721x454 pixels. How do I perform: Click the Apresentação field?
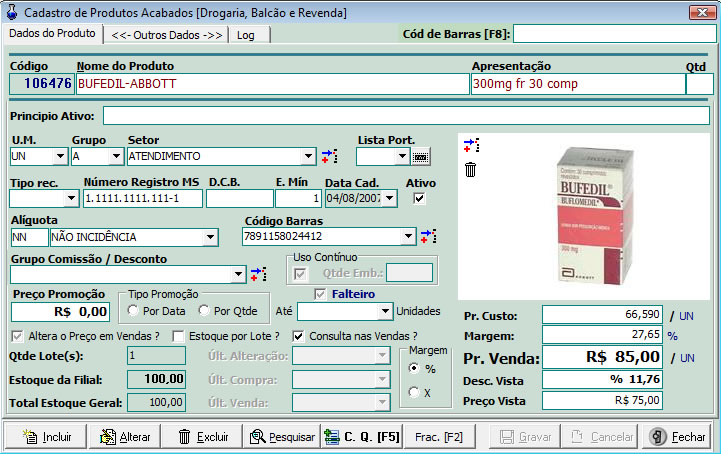point(578,84)
